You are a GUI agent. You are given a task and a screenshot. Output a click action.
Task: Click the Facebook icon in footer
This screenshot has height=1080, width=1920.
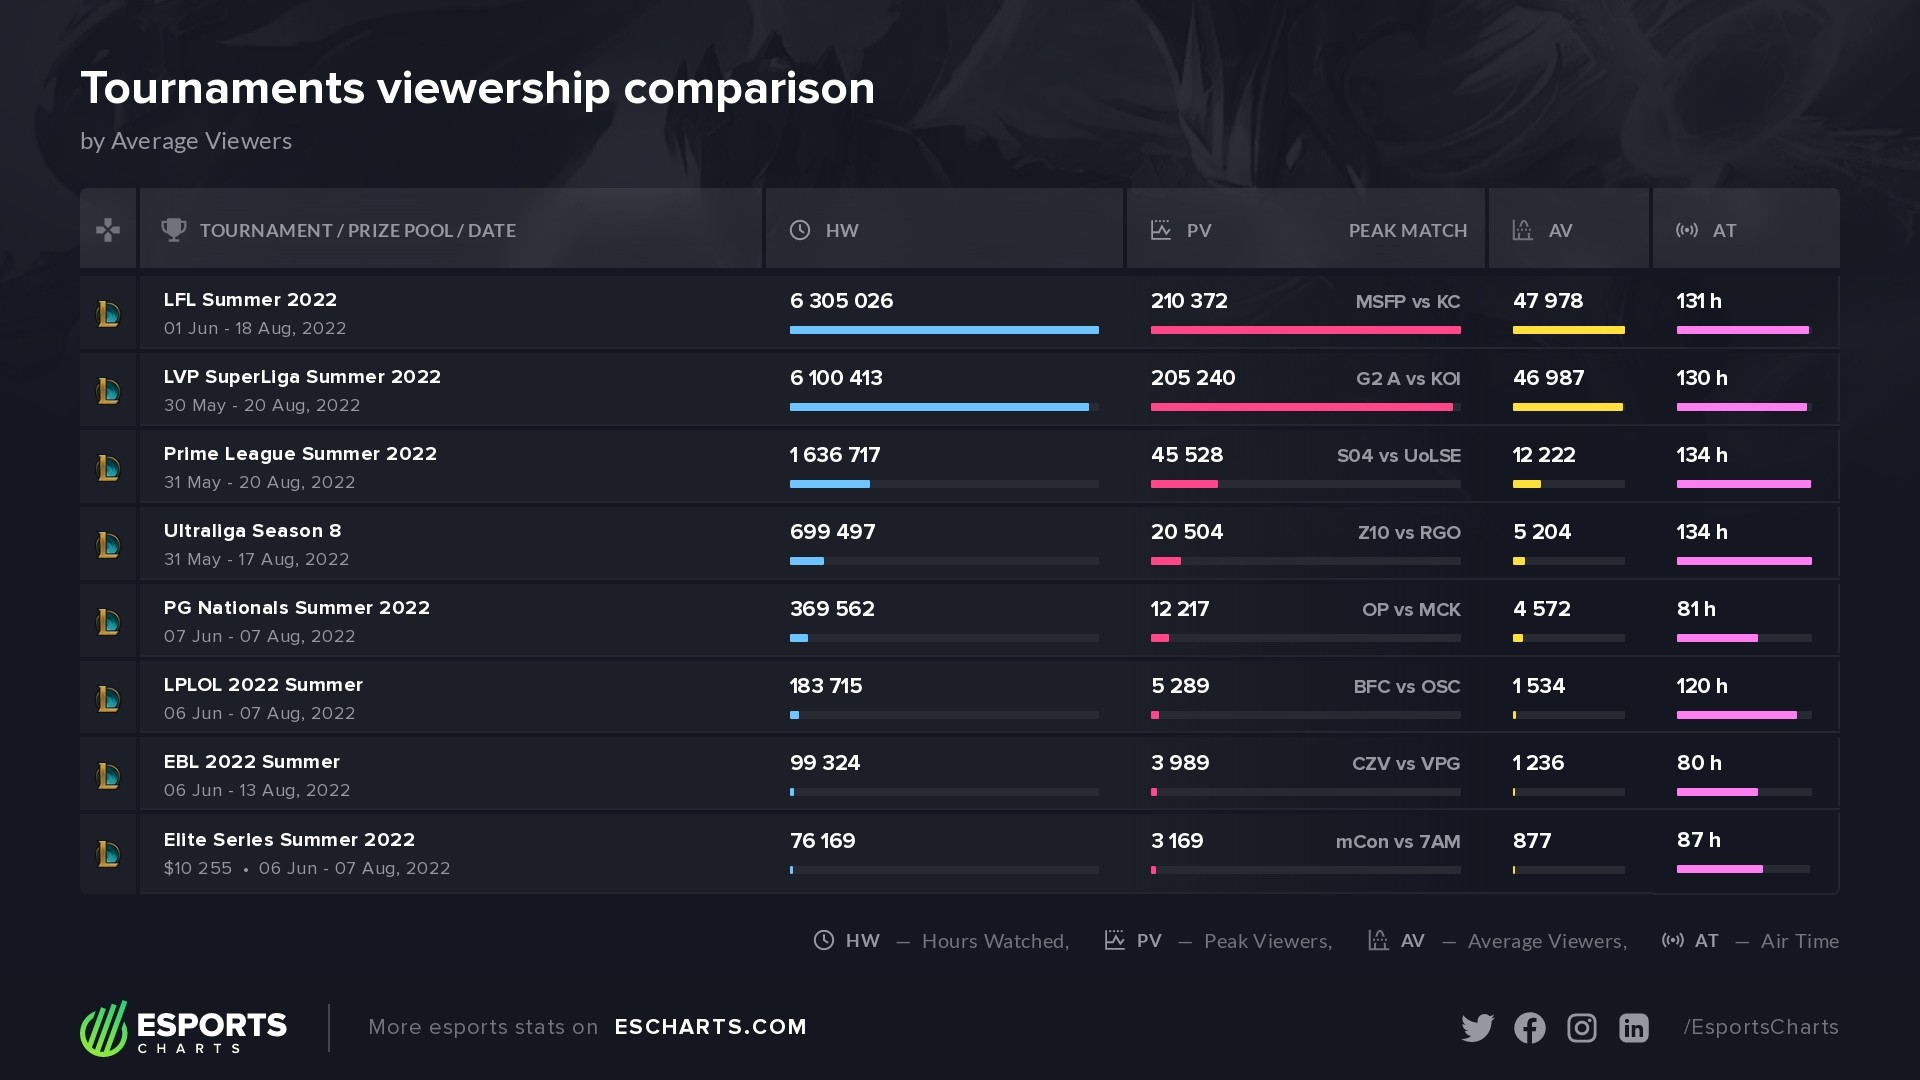pyautogui.click(x=1529, y=1028)
